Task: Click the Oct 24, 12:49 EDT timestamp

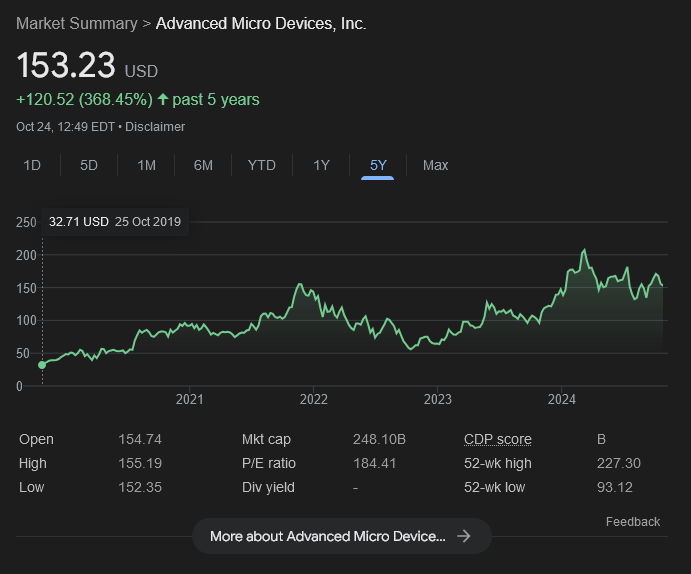Action: 65,127
